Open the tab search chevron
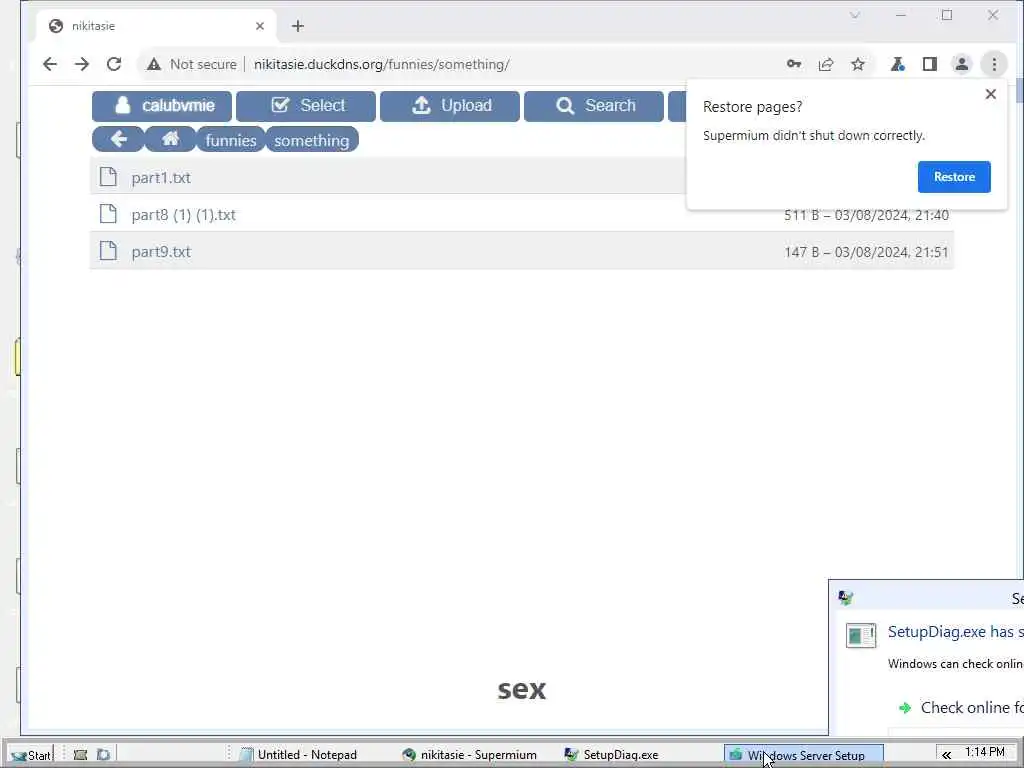 point(855,15)
